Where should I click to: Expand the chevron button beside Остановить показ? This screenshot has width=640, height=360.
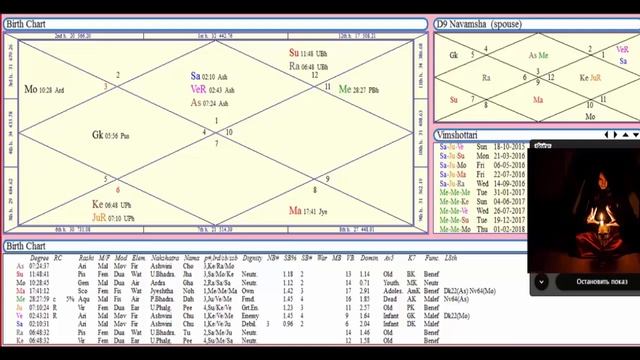(542, 282)
